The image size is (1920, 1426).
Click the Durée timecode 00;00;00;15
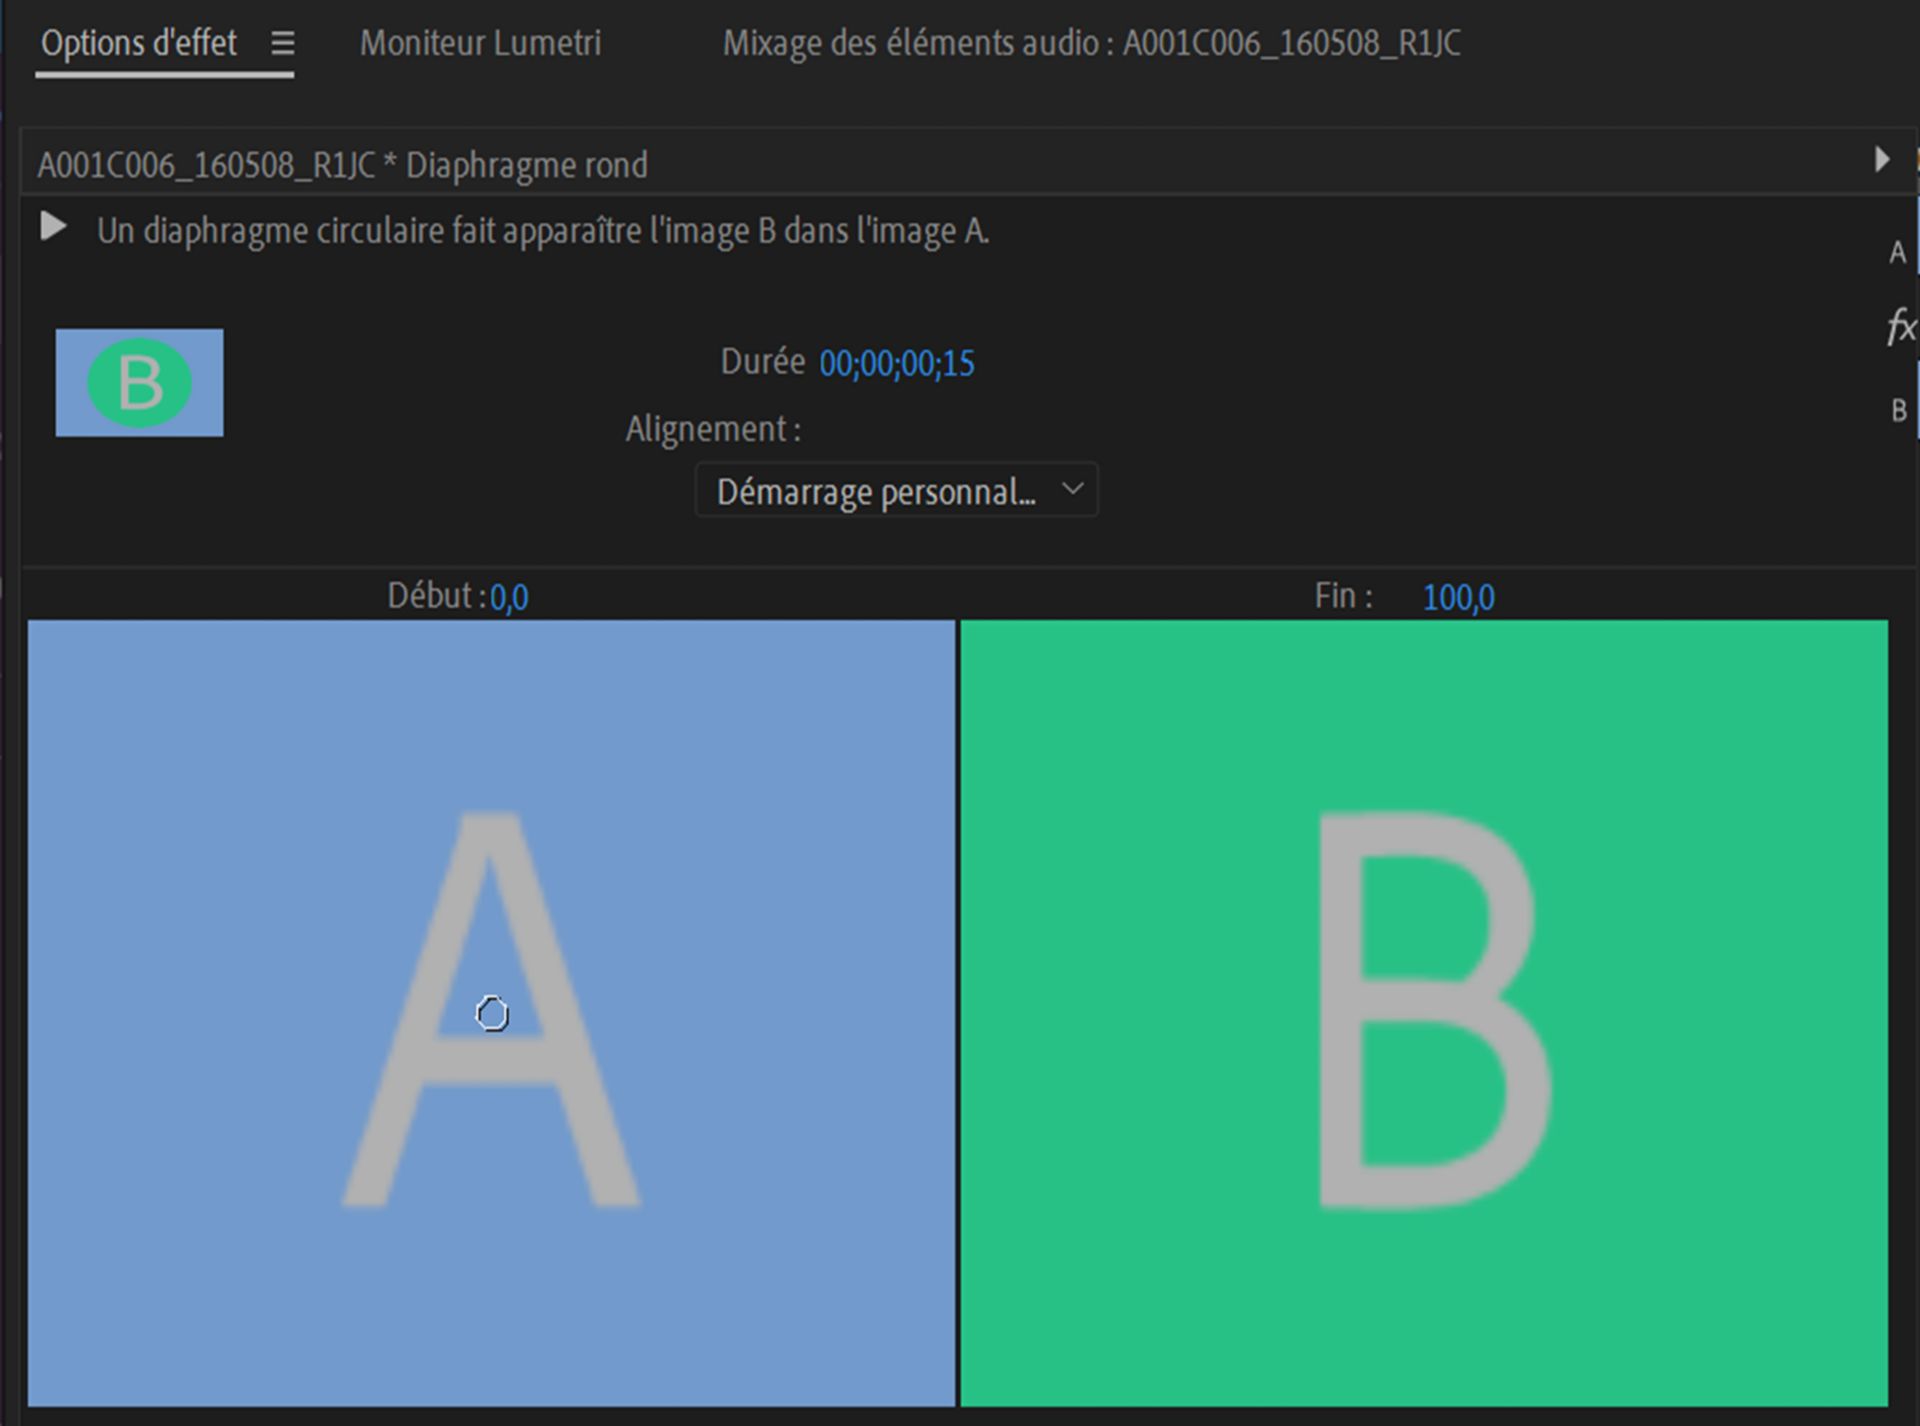(x=896, y=363)
